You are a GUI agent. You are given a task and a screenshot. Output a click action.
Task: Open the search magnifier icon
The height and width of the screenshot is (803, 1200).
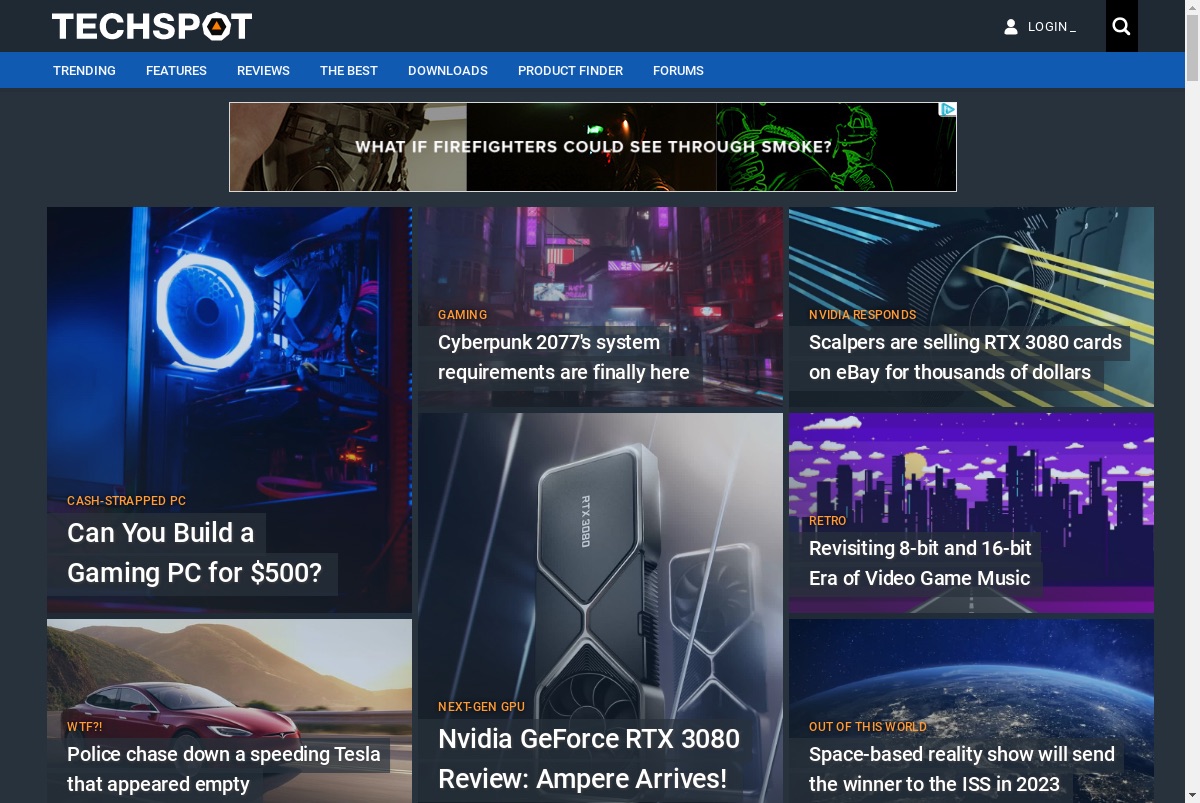pos(1121,26)
